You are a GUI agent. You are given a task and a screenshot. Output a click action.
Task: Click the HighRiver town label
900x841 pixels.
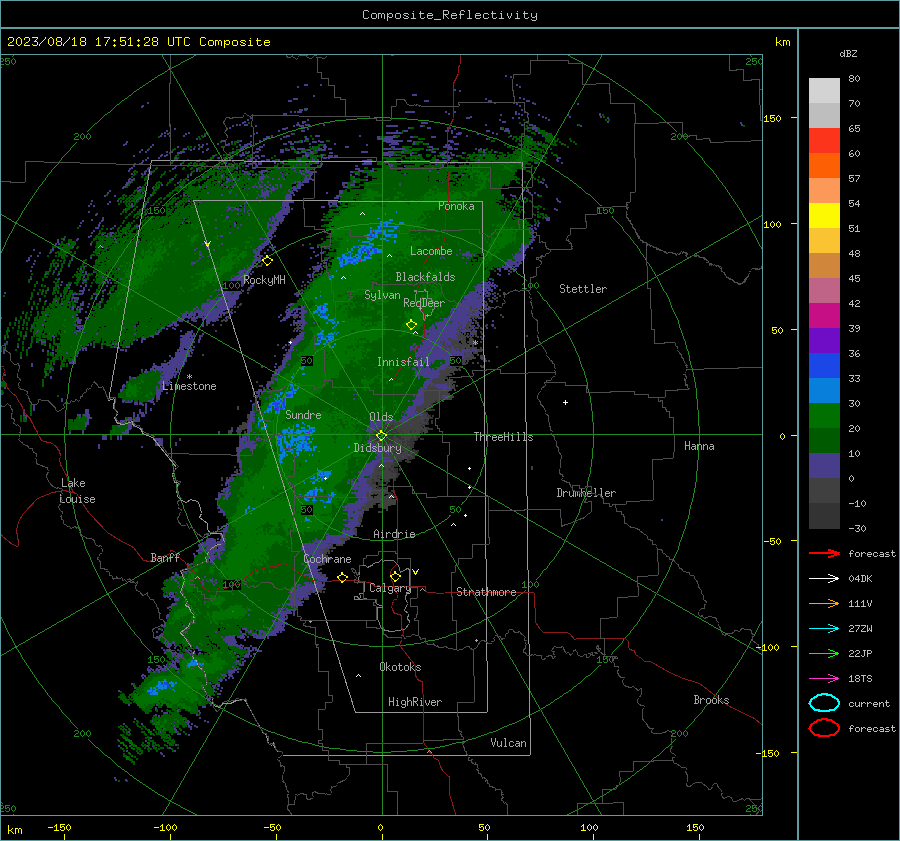(x=415, y=702)
